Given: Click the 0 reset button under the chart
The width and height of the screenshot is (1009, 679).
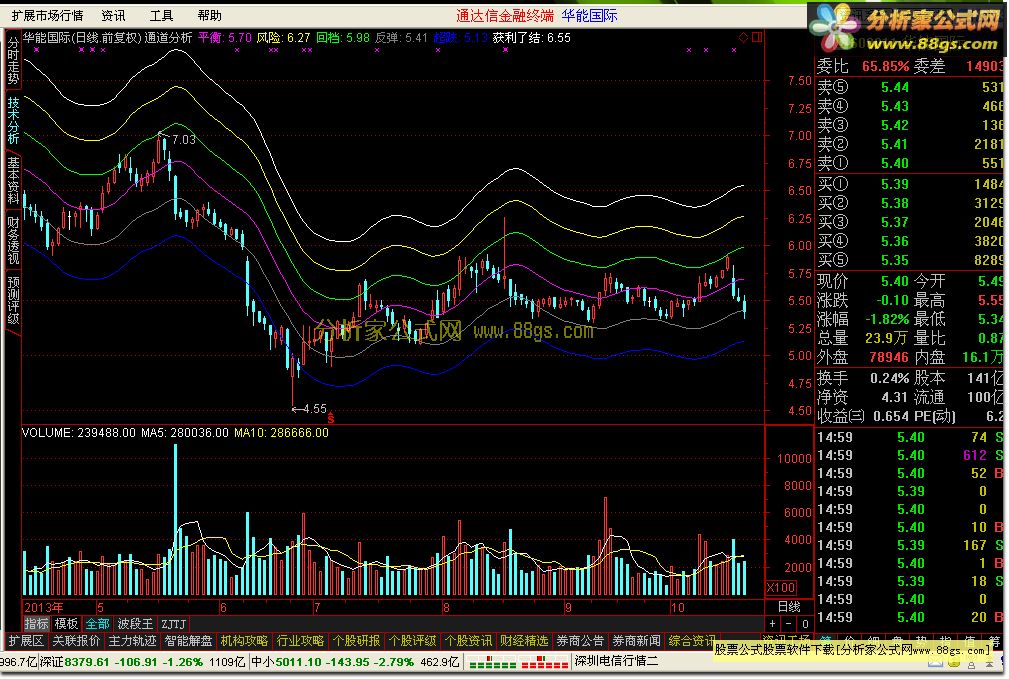Looking at the screenshot, I should point(804,624).
